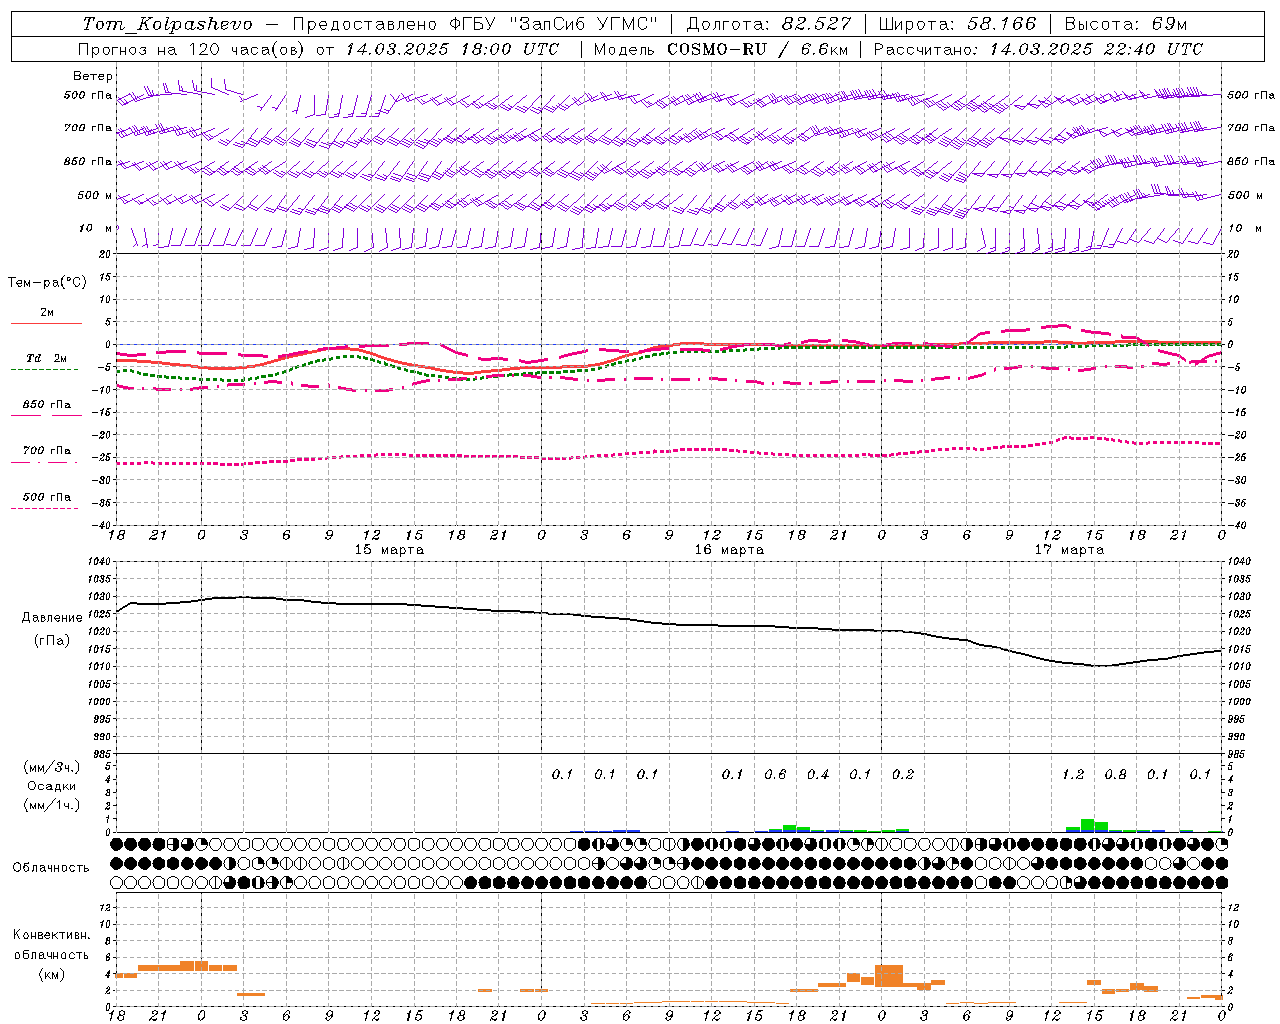Click the (гПа) unit label under Давление
This screenshot has width=1280, height=1024.
click(x=52, y=641)
